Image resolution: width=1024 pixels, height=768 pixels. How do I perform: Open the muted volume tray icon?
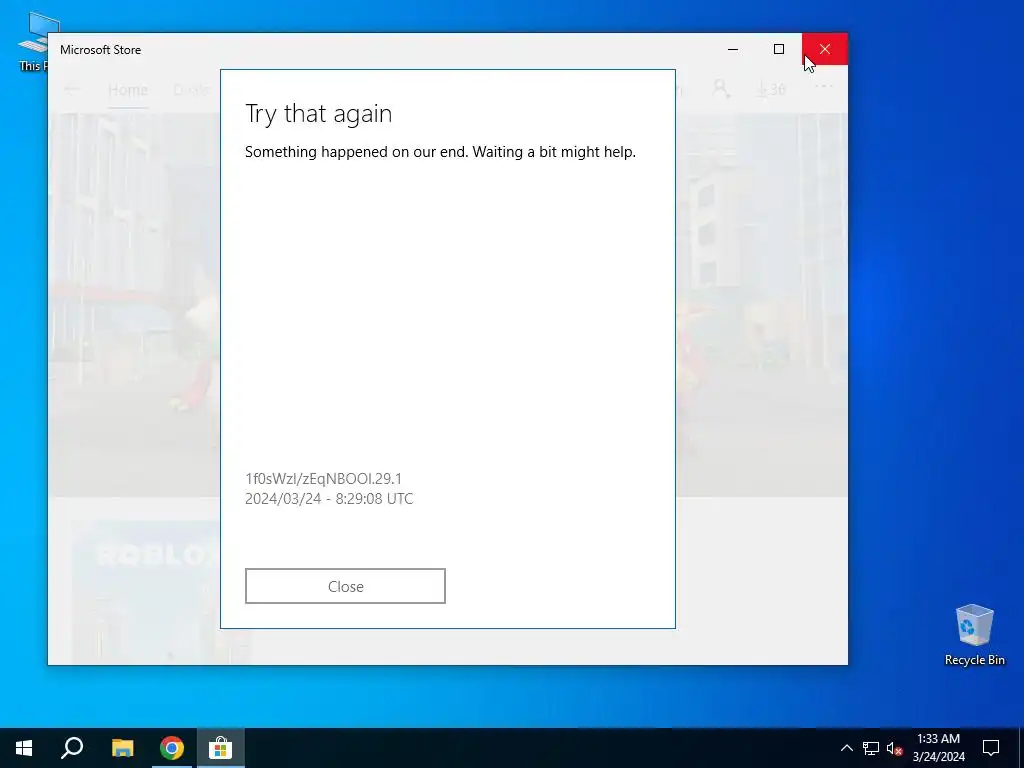point(895,748)
